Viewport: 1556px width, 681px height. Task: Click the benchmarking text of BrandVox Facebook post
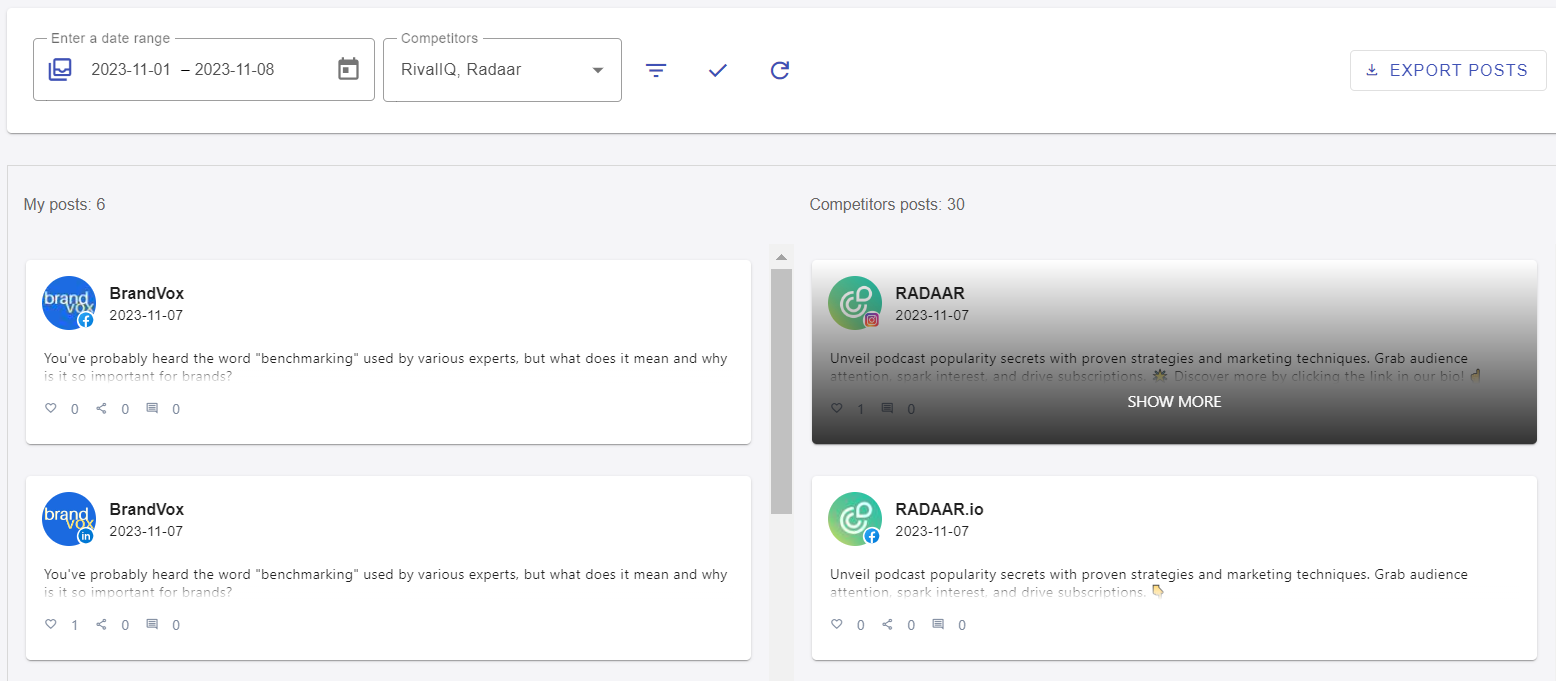point(386,367)
